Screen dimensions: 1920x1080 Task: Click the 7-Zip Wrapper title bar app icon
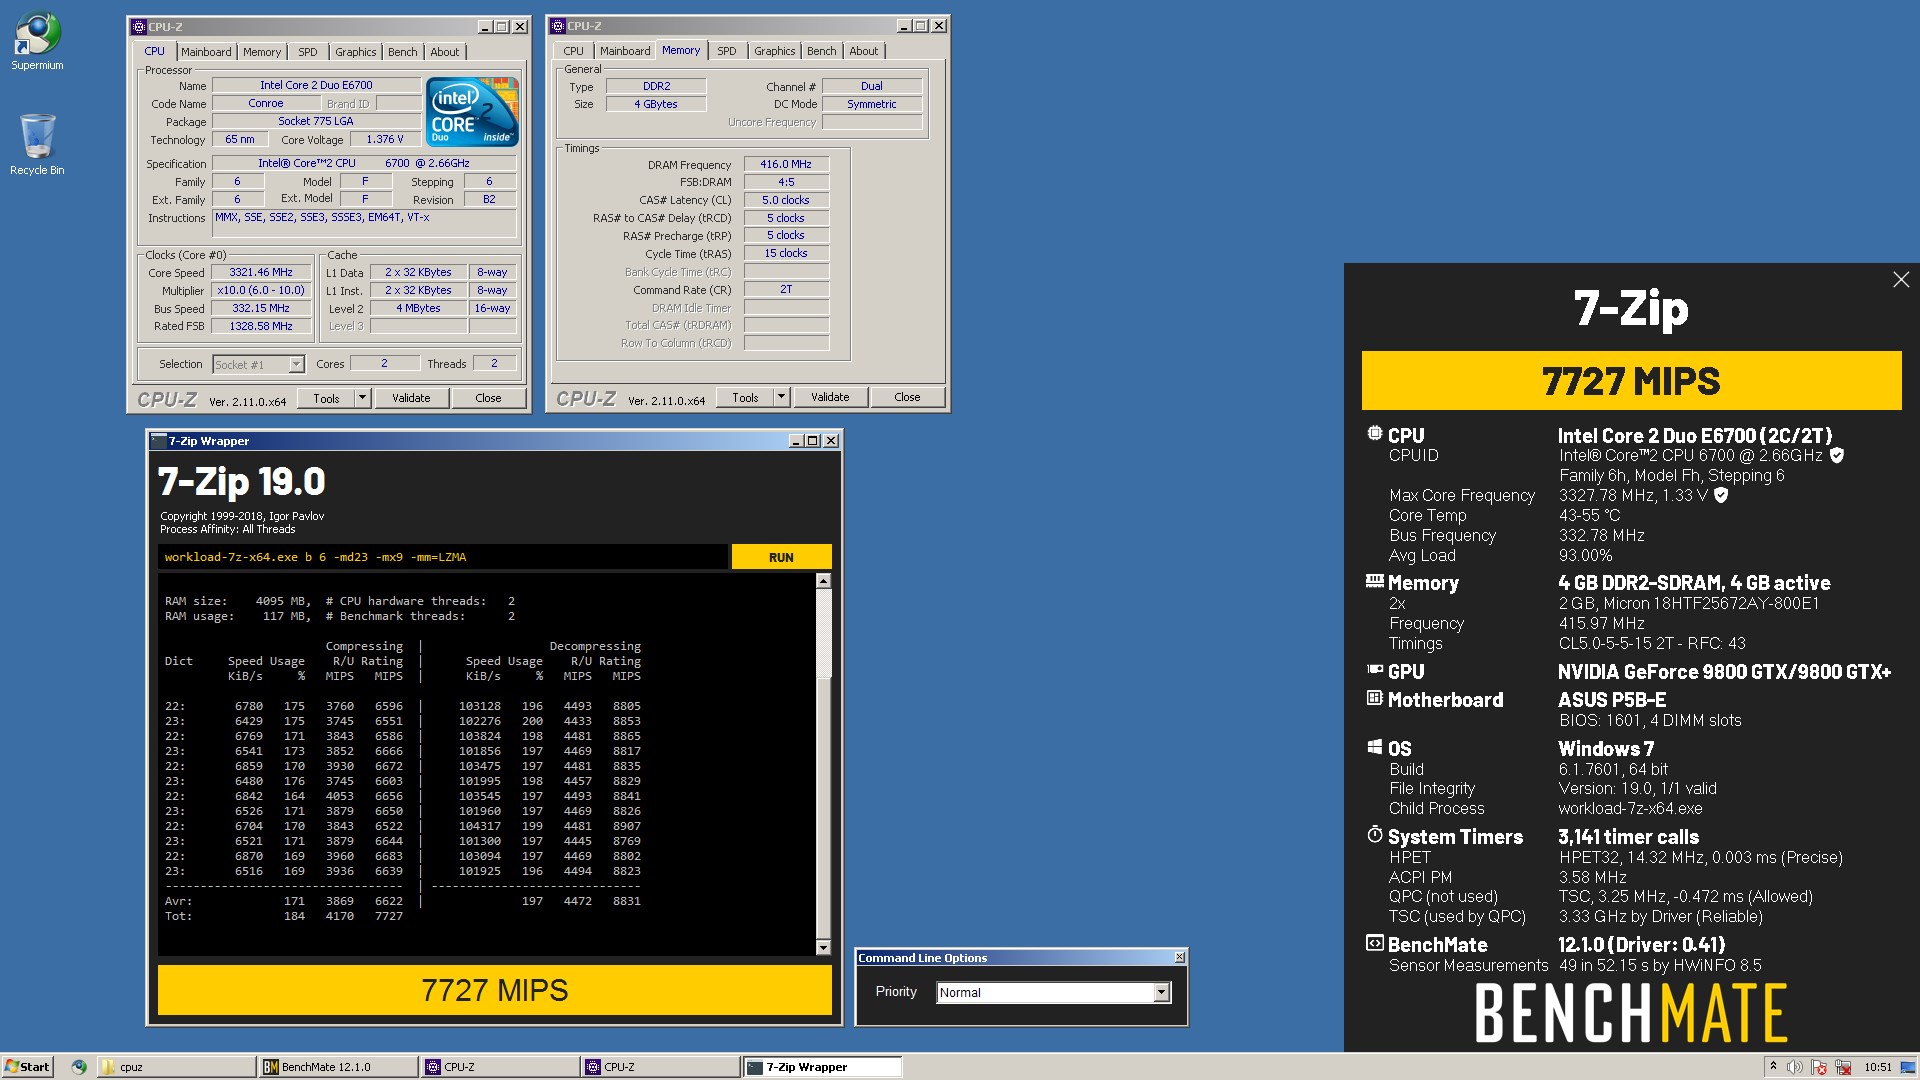158,441
